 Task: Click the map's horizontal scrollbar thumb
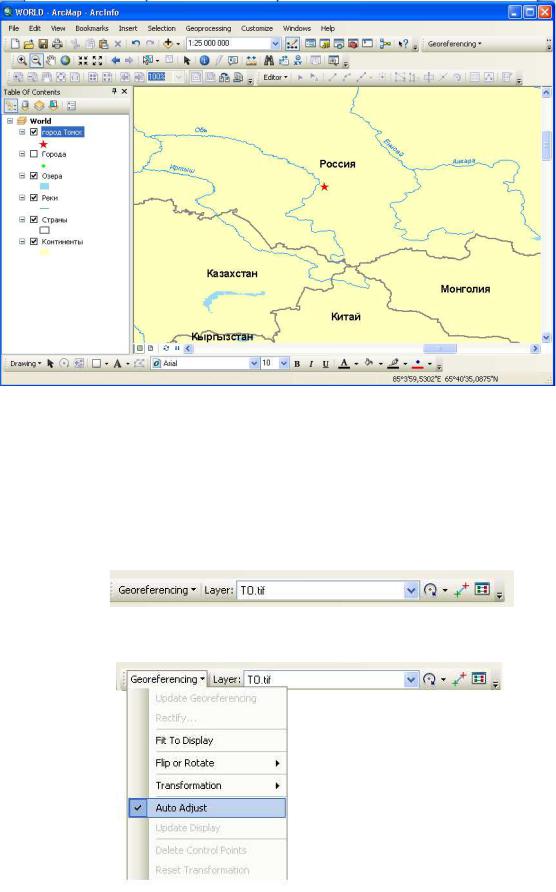(x=440, y=348)
